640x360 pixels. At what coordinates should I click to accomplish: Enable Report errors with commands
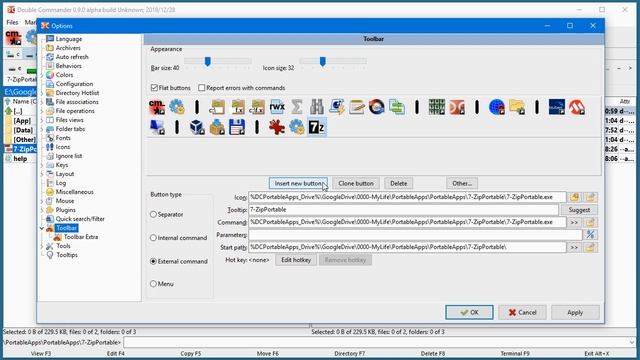(x=201, y=88)
